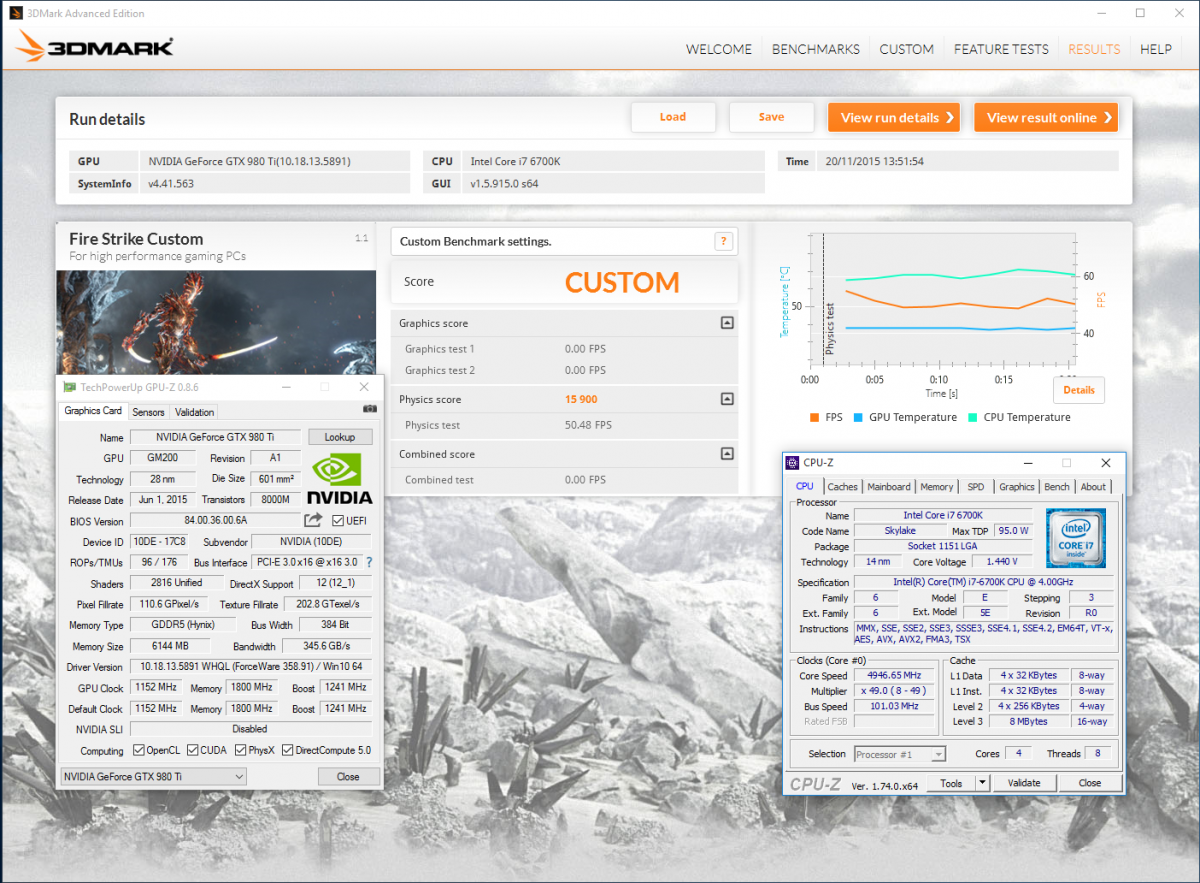Collapse the Graphics score section
The height and width of the screenshot is (883, 1200).
pos(727,323)
